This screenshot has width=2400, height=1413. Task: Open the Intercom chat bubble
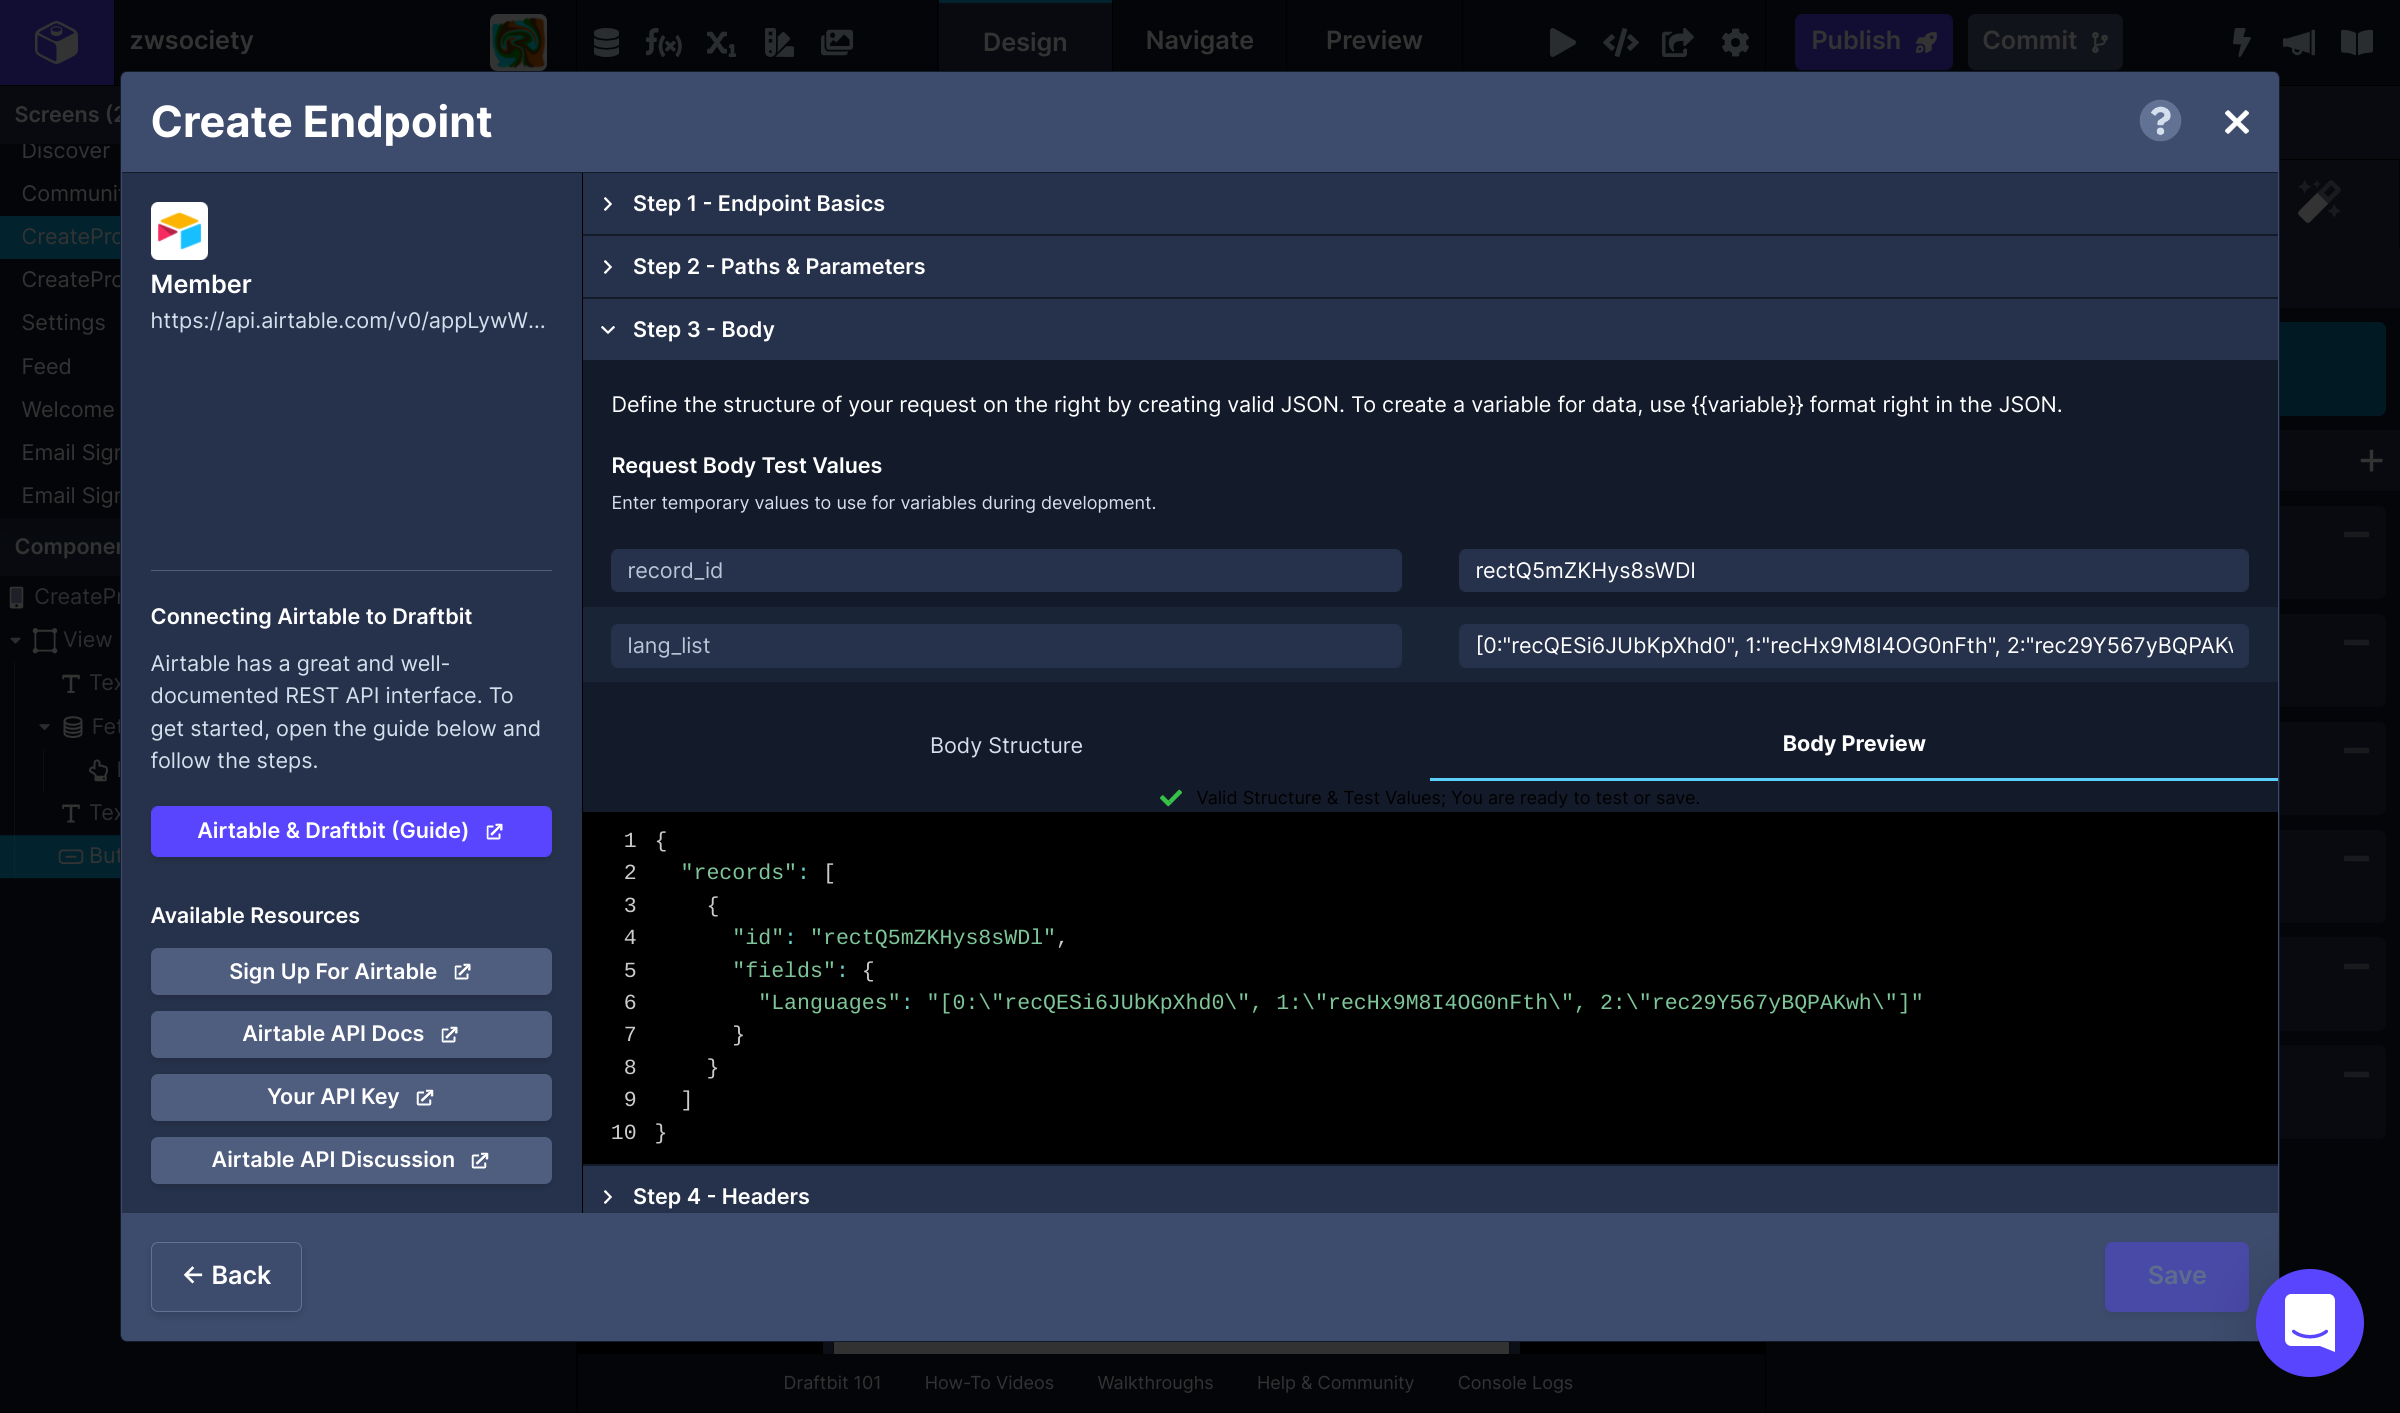click(2310, 1323)
